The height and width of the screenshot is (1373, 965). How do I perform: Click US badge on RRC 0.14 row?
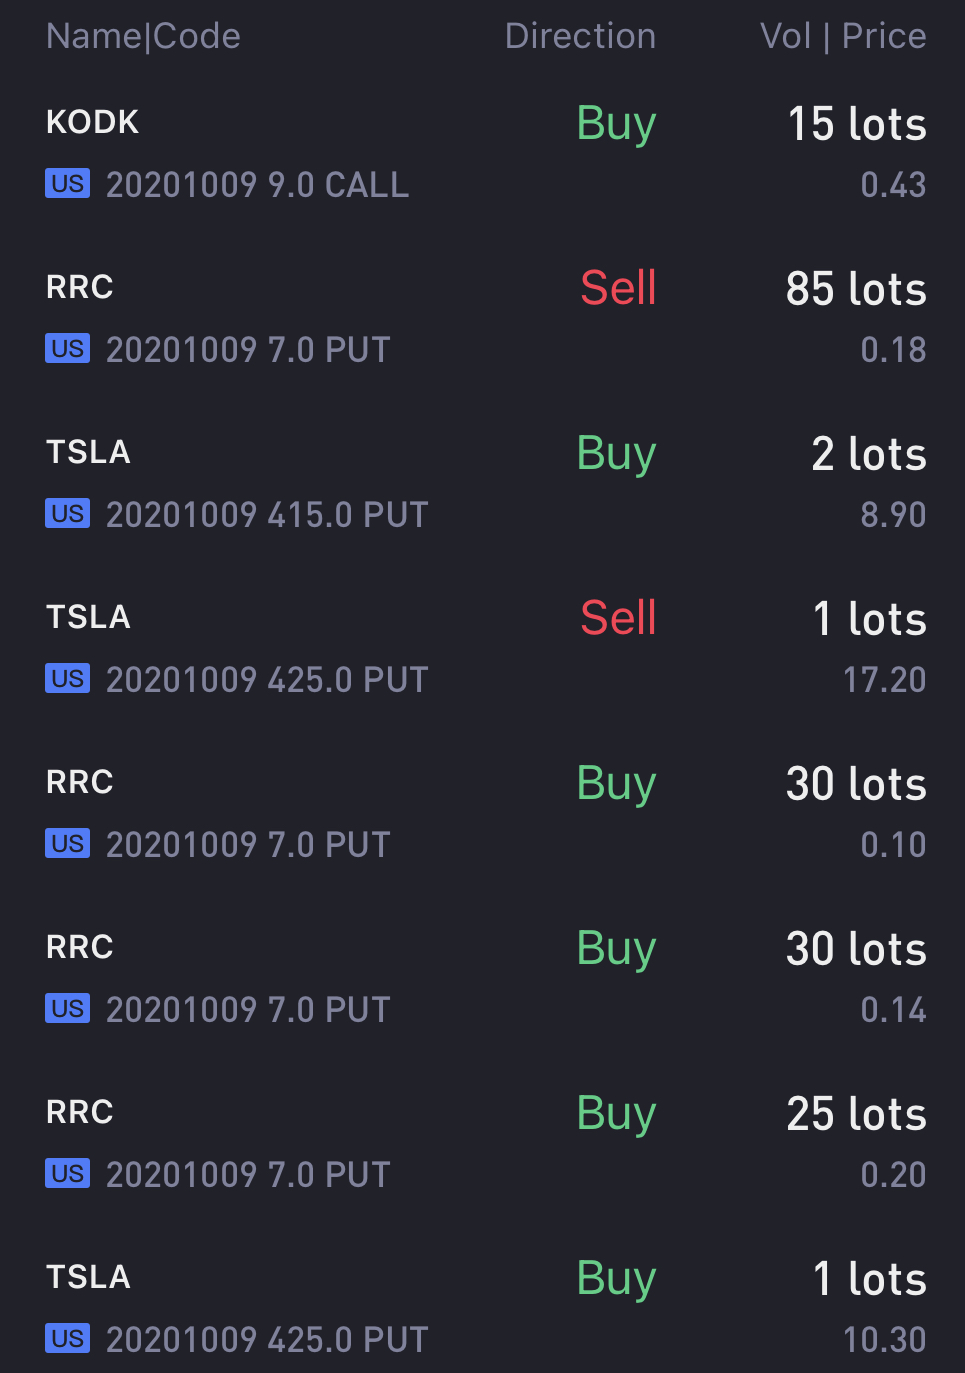(x=67, y=1009)
